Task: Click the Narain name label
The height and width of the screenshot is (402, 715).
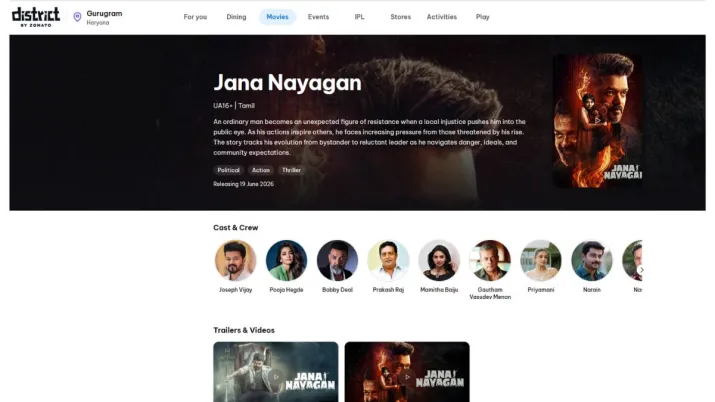Action: [x=592, y=290]
